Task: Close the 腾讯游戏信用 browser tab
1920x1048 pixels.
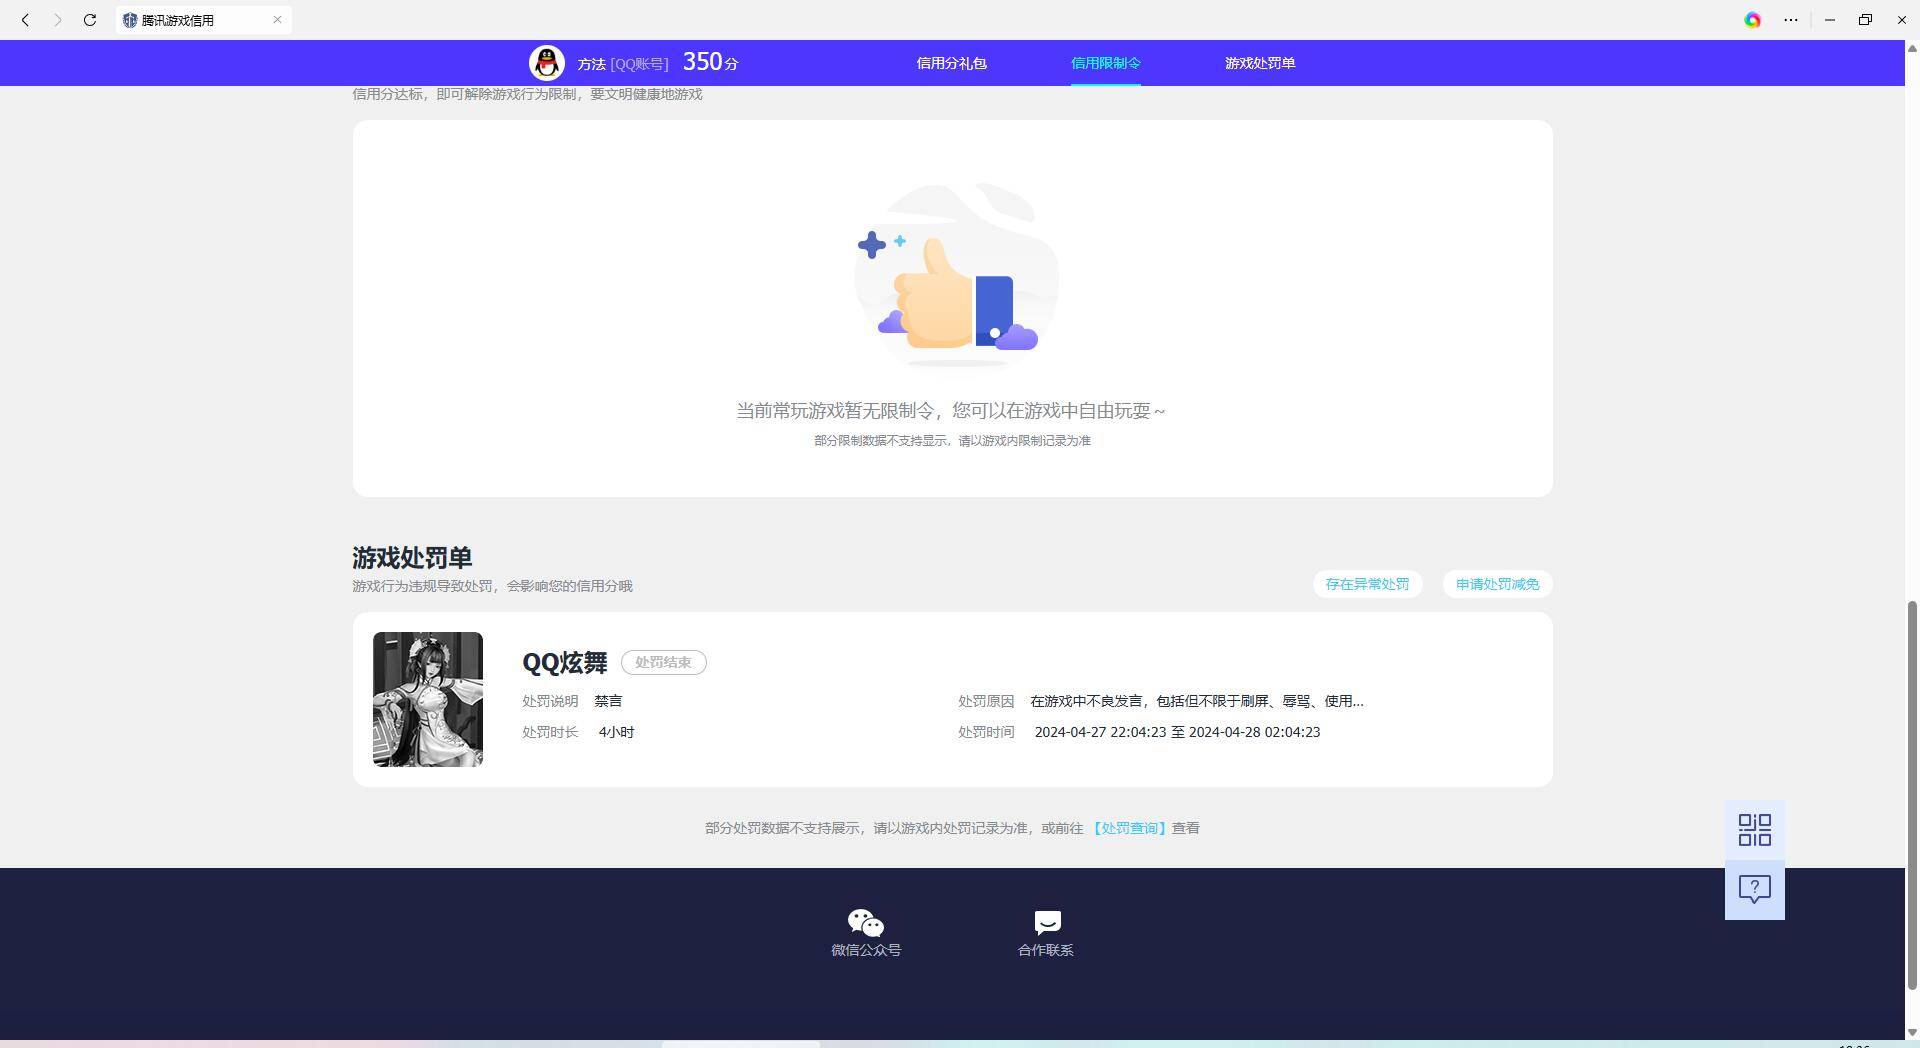Action: point(277,19)
